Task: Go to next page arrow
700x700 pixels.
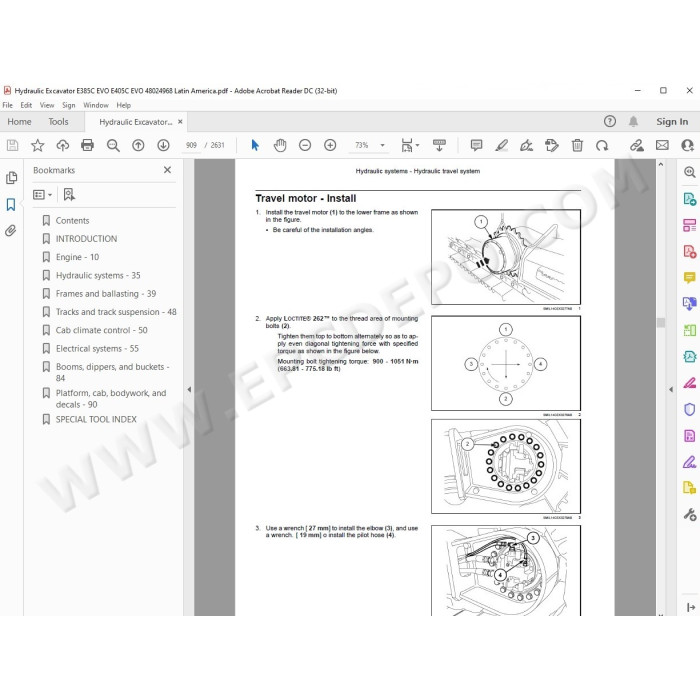Action: tap(163, 145)
